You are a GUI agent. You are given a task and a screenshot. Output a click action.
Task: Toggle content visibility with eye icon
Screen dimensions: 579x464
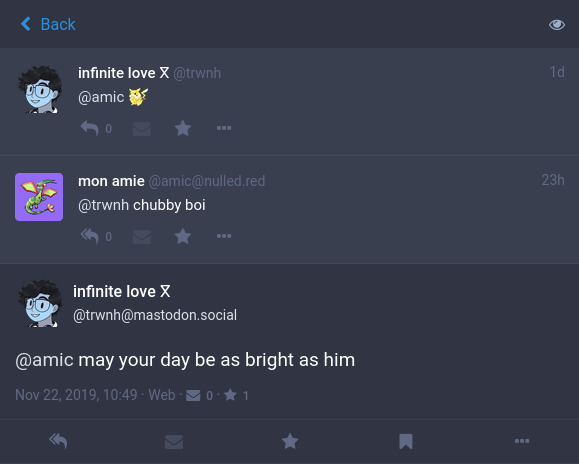point(556,25)
